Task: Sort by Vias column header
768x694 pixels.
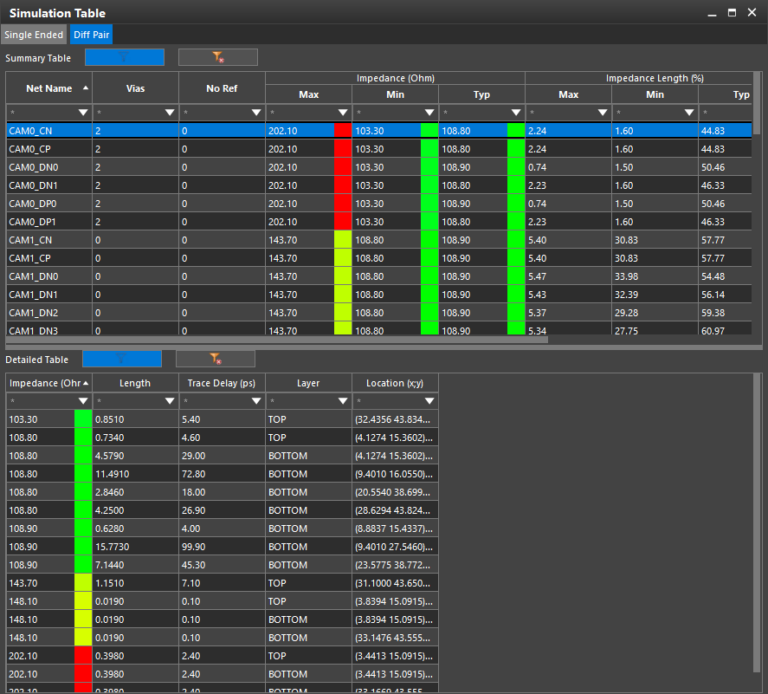Action: point(135,89)
